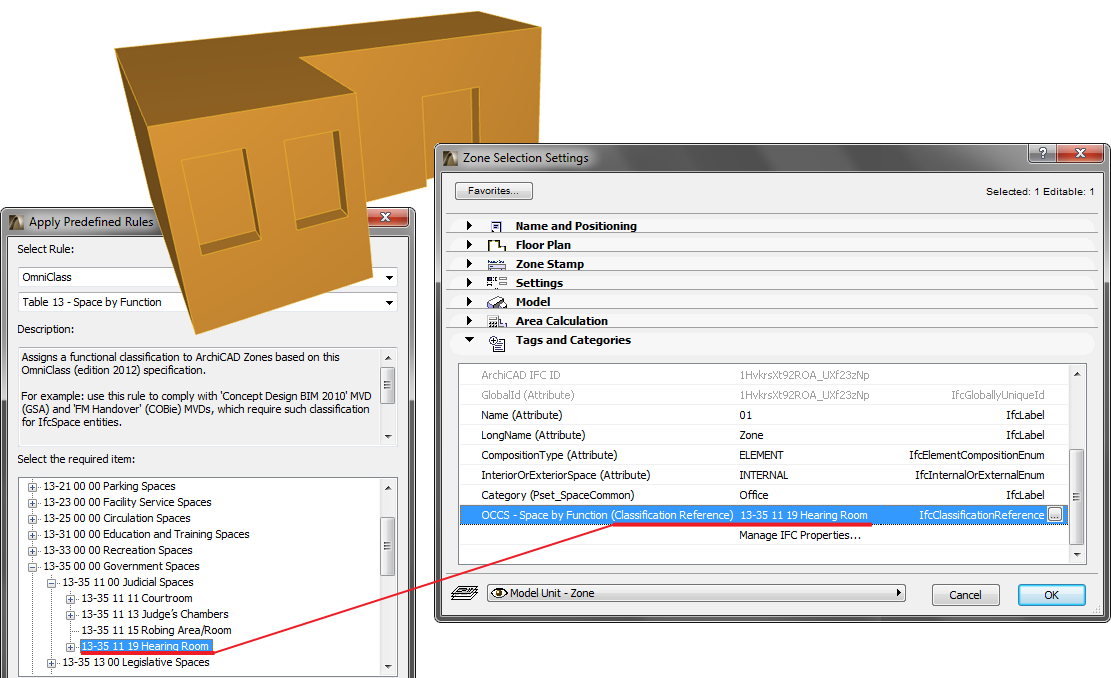Screen dimensions: 1111x678
Task: Expand 13-25 00 00 Circulation Spaces node
Action: tap(32, 519)
